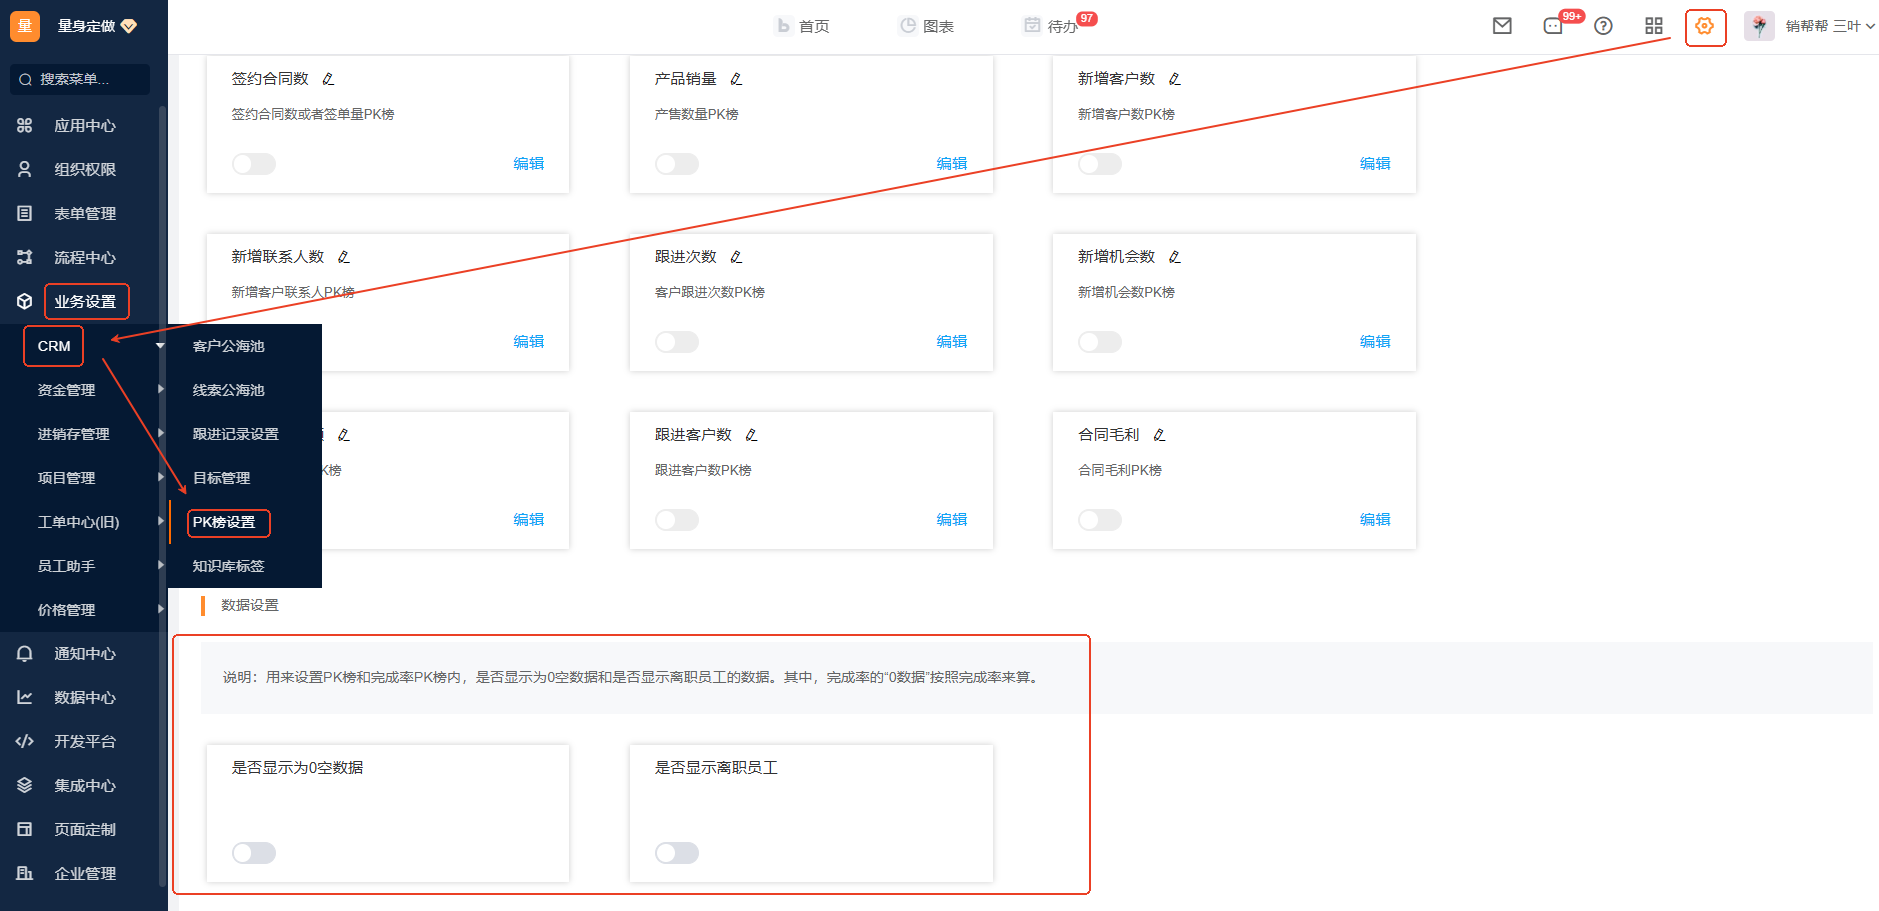The width and height of the screenshot is (1879, 911).
Task: Click rename pencil icon beside 跟进次数
Action: [x=736, y=257]
